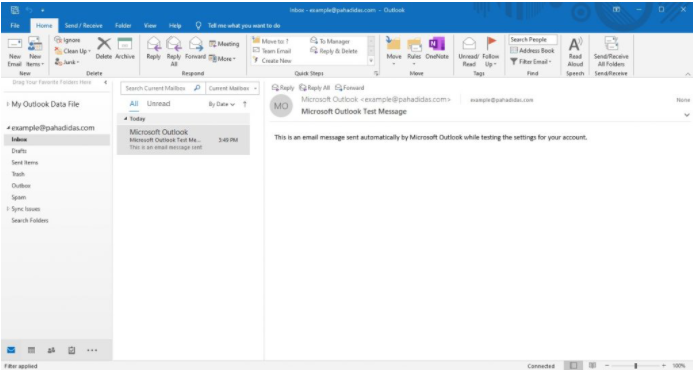Click Send/Receive All Folders
Viewport: 693px width, 381px height.
(611, 52)
